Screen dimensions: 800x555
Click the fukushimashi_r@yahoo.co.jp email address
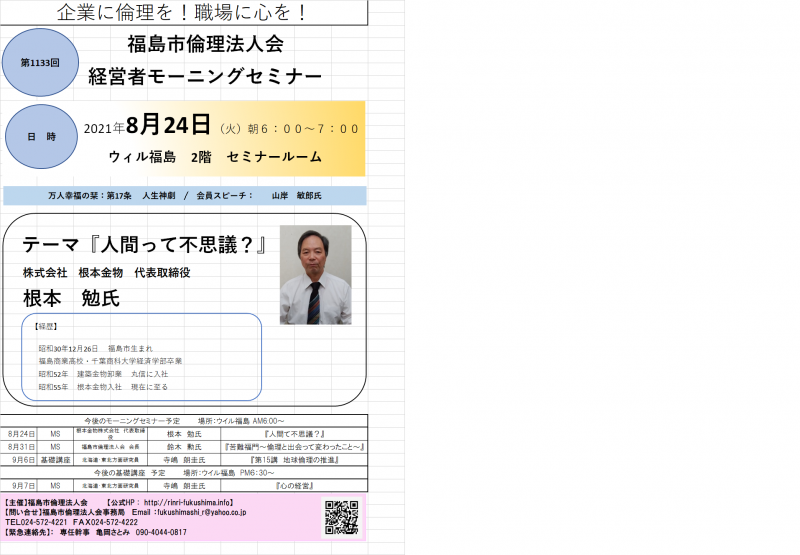[202, 512]
